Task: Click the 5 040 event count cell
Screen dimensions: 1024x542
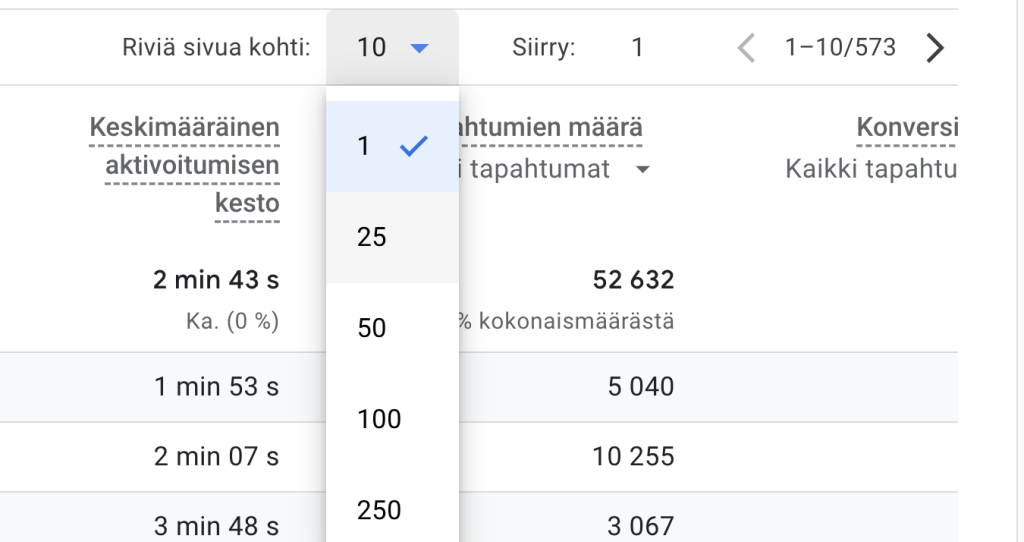Action: pos(640,386)
